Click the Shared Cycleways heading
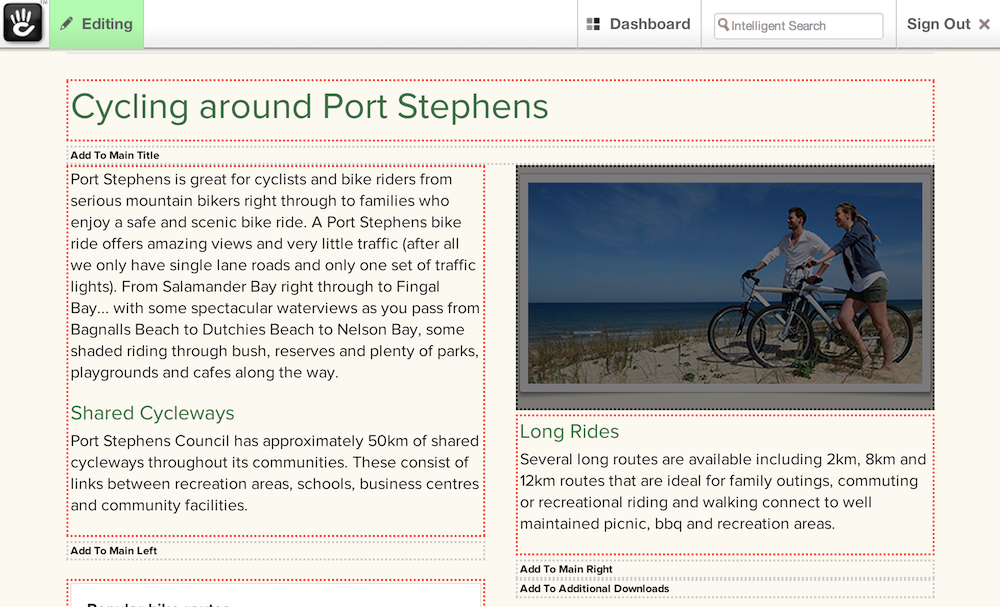The width and height of the screenshot is (1000, 607). 152,413
